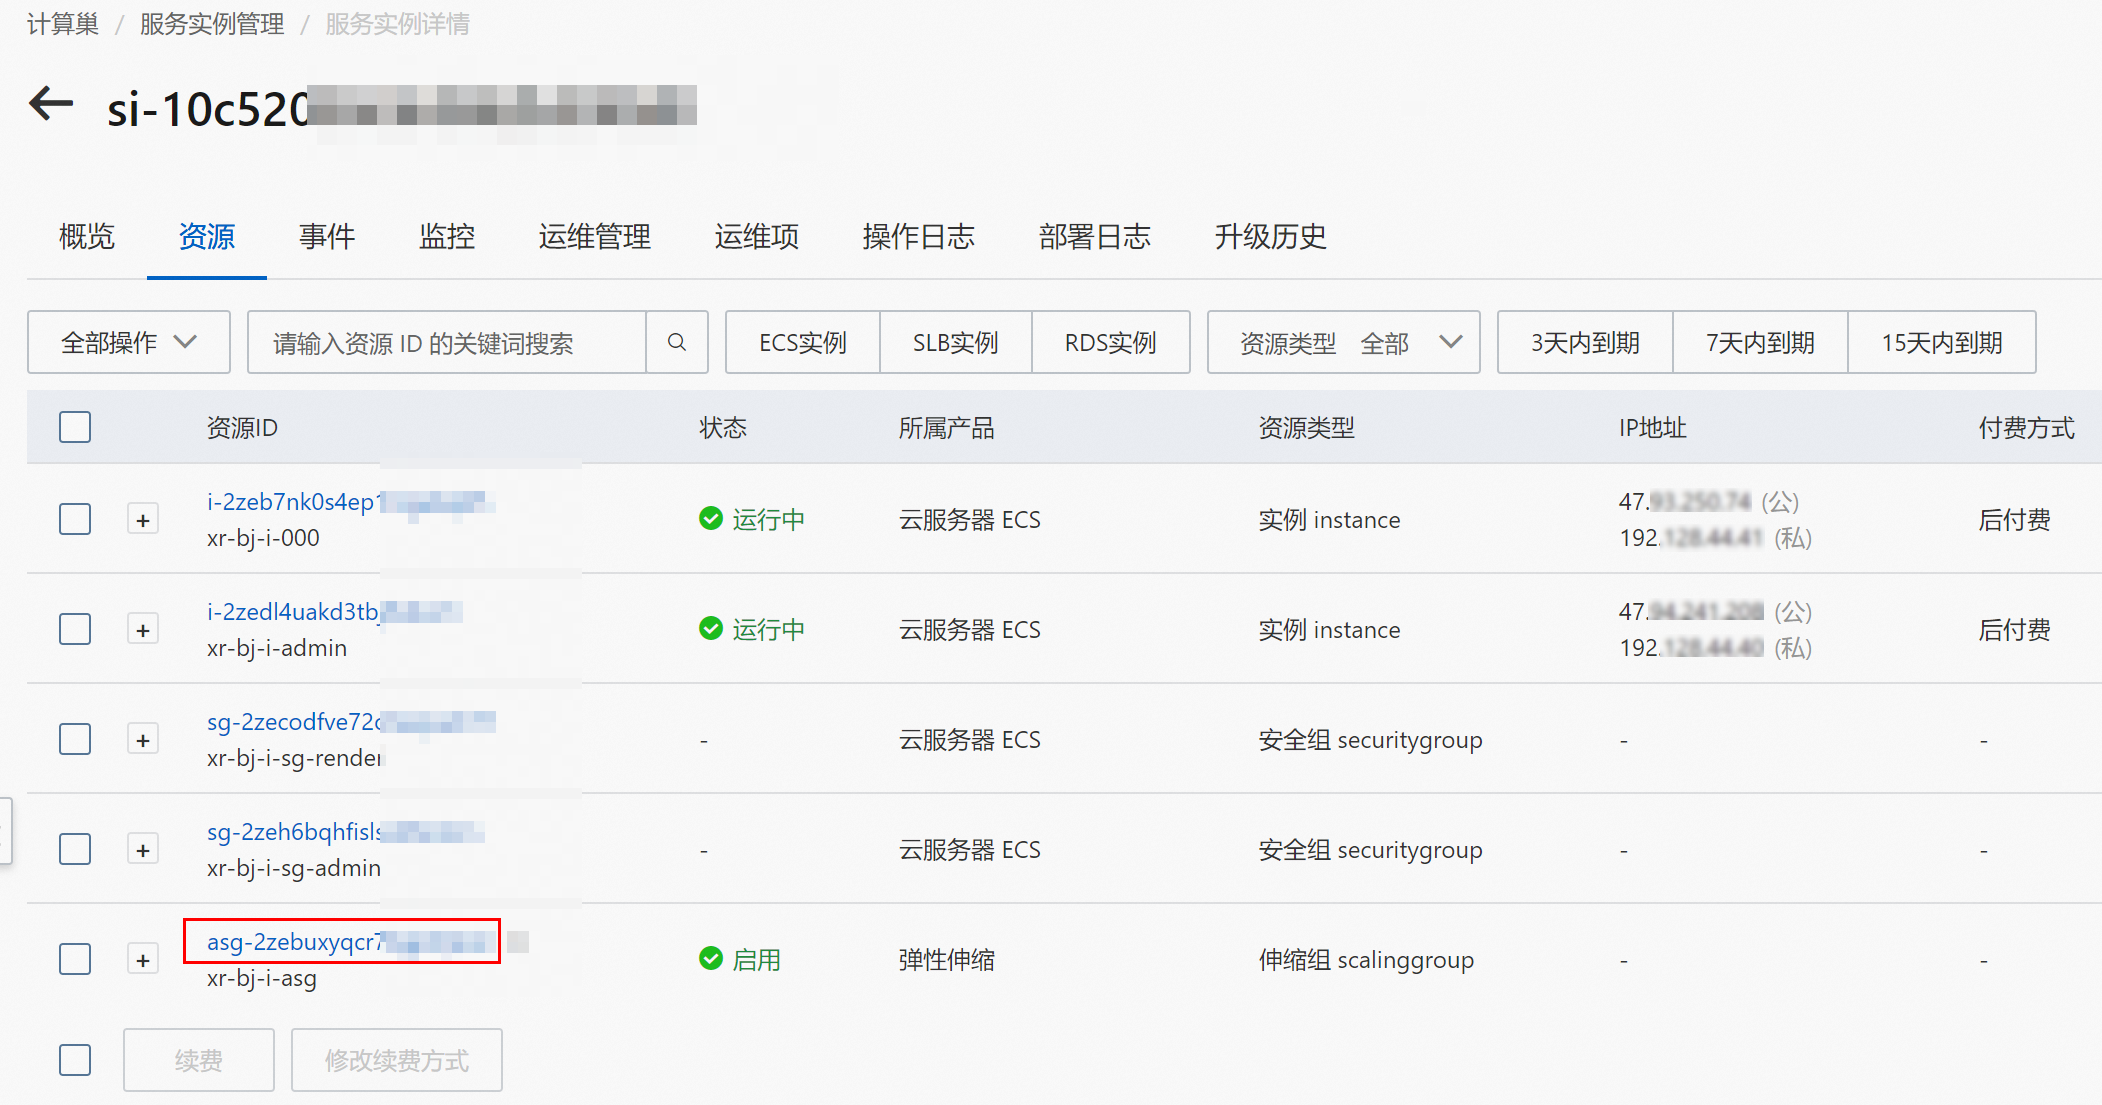The width and height of the screenshot is (2102, 1105).
Task: Open the 资源类型 全部 dropdown
Action: click(x=1343, y=342)
